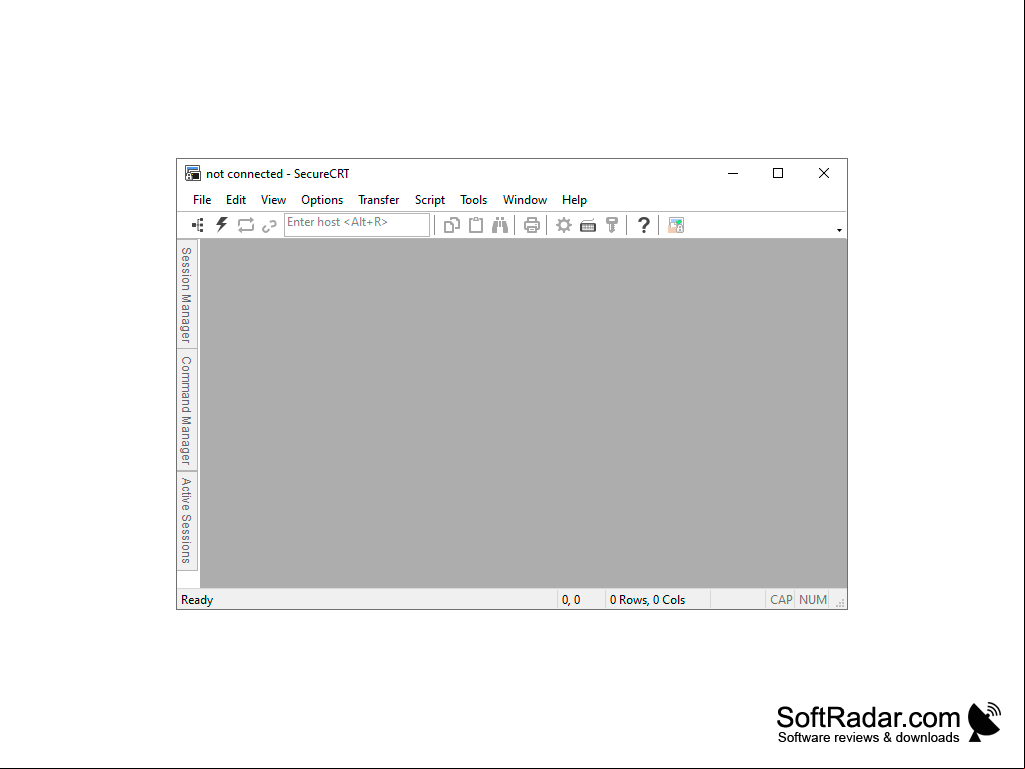Screen dimensions: 1025x769
Task: Click the Quick Connect lightning bolt icon
Action: (222, 225)
